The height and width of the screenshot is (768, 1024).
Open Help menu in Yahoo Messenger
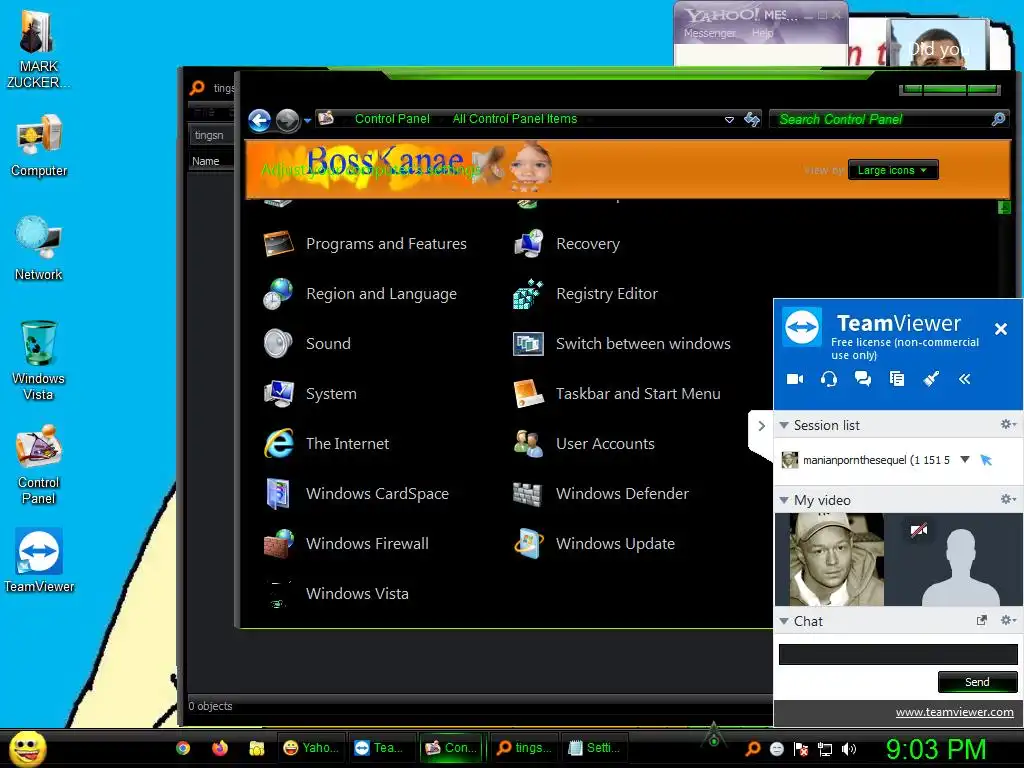[x=762, y=33]
